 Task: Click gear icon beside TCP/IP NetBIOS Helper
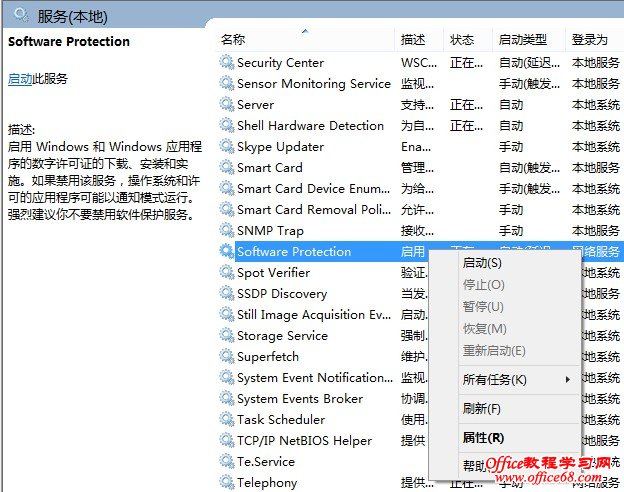pyautogui.click(x=226, y=441)
